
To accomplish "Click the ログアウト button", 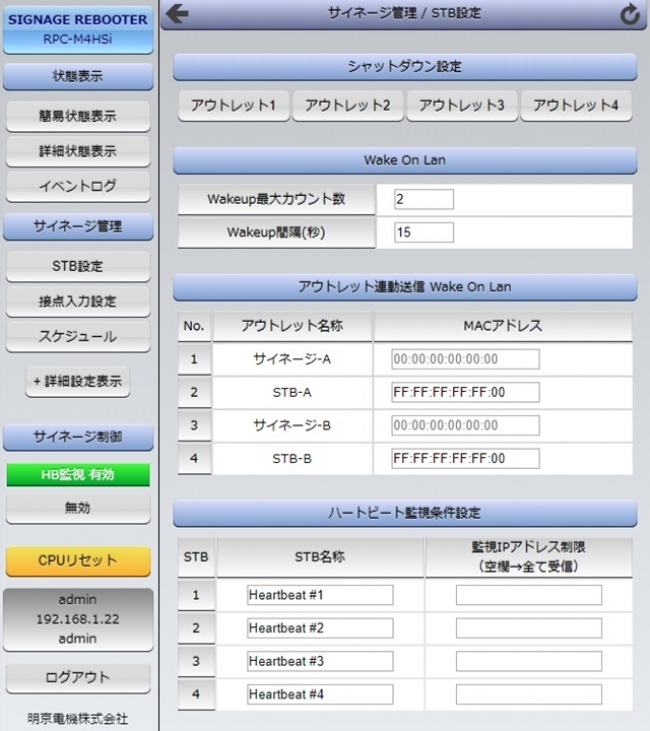I will (78, 678).
